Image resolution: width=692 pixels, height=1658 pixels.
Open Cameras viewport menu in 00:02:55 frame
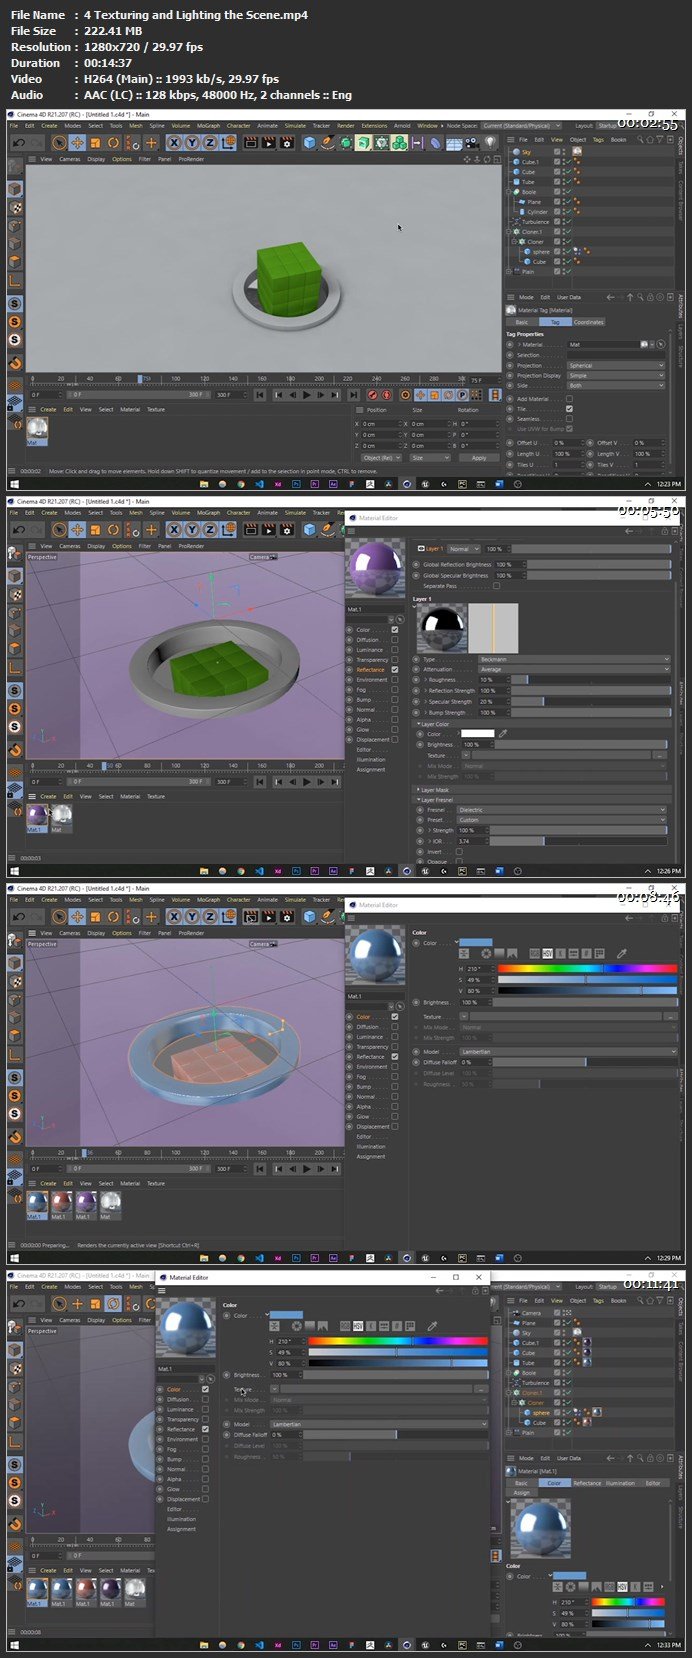pos(69,159)
